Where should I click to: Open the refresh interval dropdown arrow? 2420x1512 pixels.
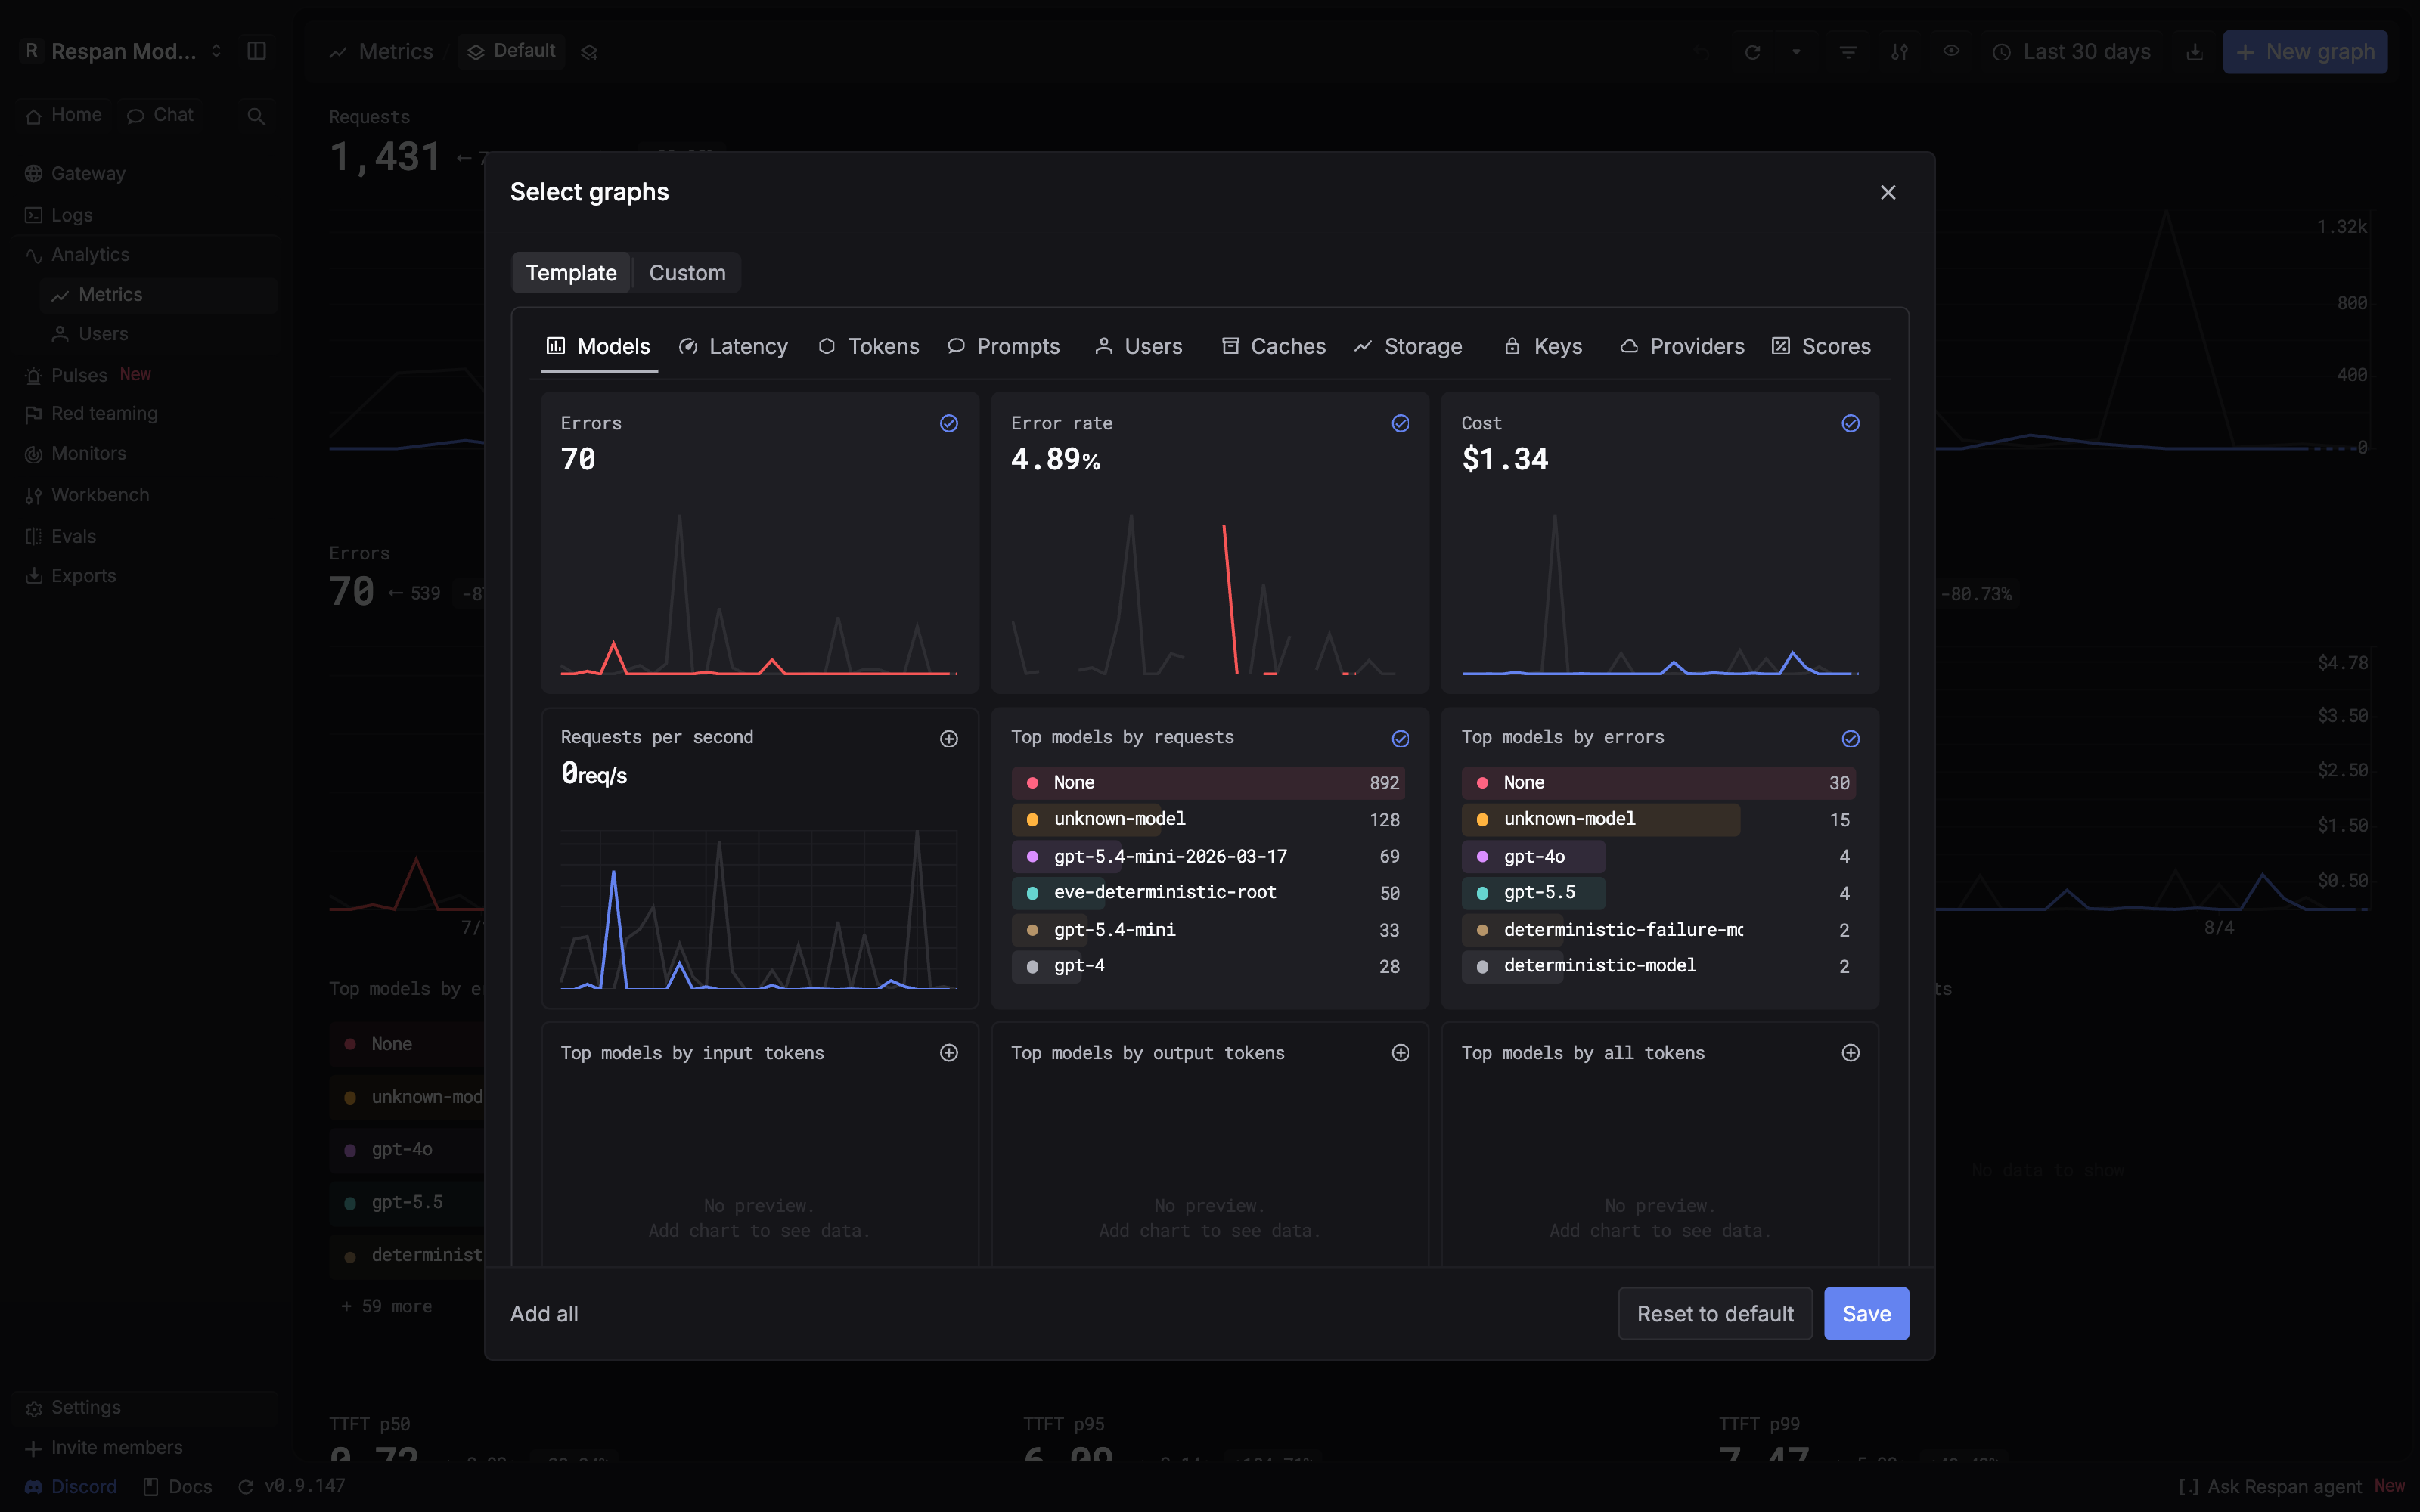tap(1796, 52)
